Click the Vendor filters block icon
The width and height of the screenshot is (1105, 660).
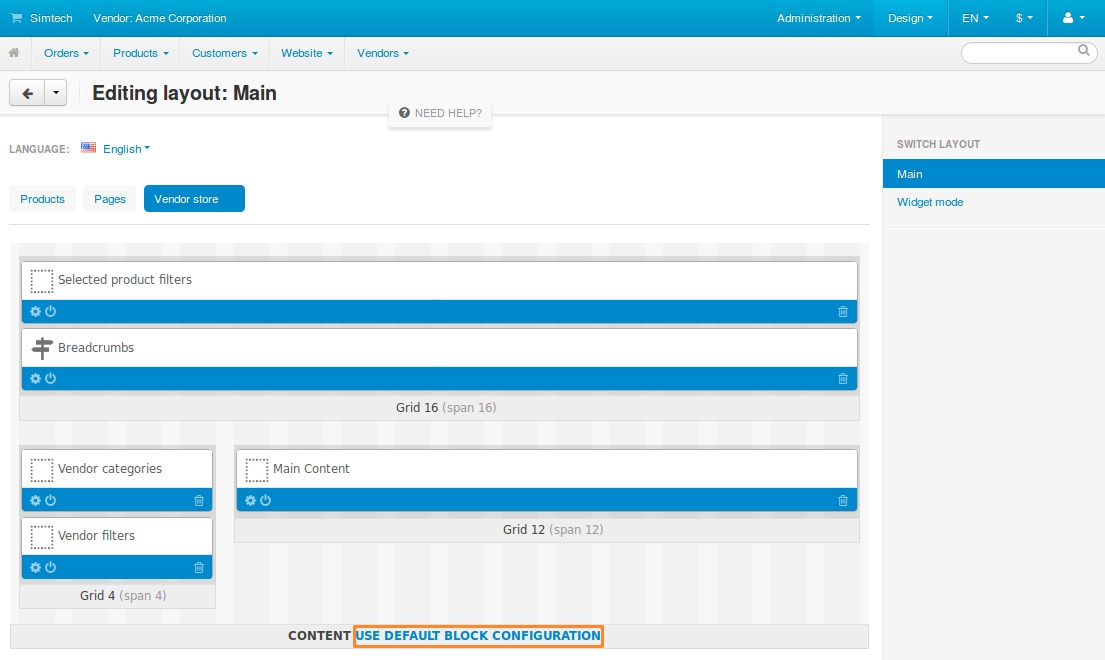(x=42, y=537)
